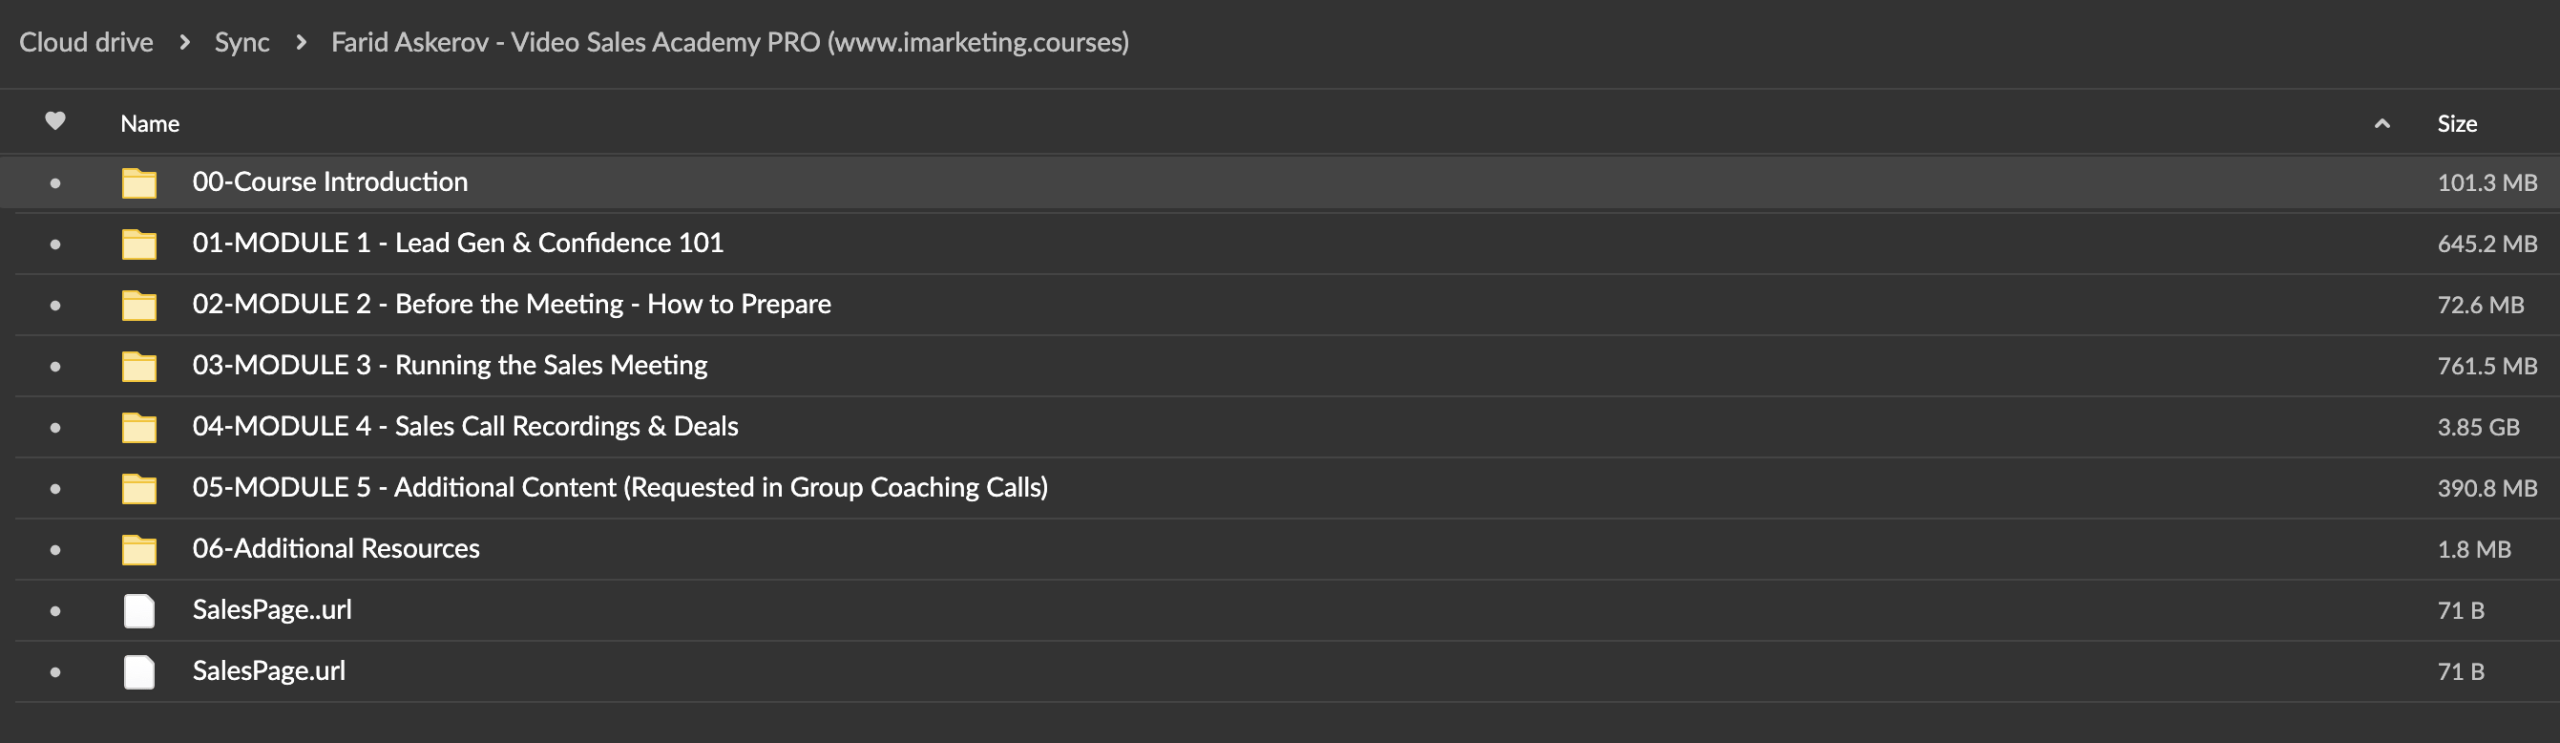Click the folder icon for 05-MODULE 5

[x=139, y=488]
